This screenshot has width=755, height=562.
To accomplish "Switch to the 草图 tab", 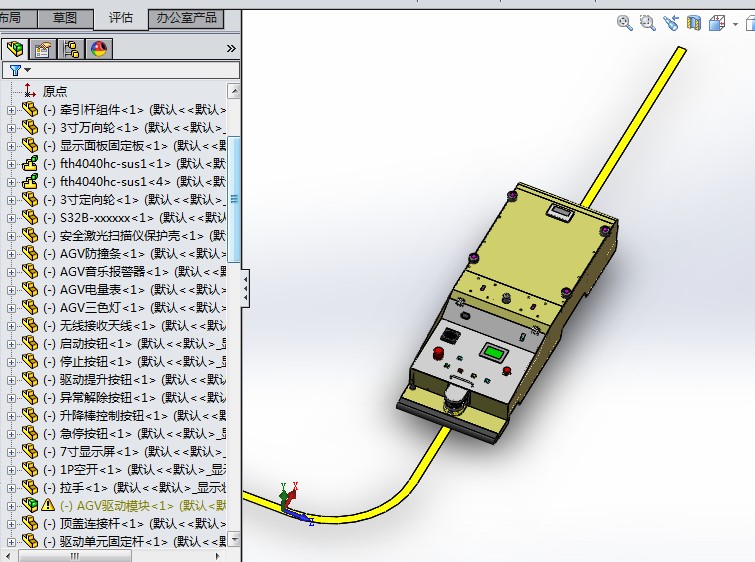I will tap(65, 18).
